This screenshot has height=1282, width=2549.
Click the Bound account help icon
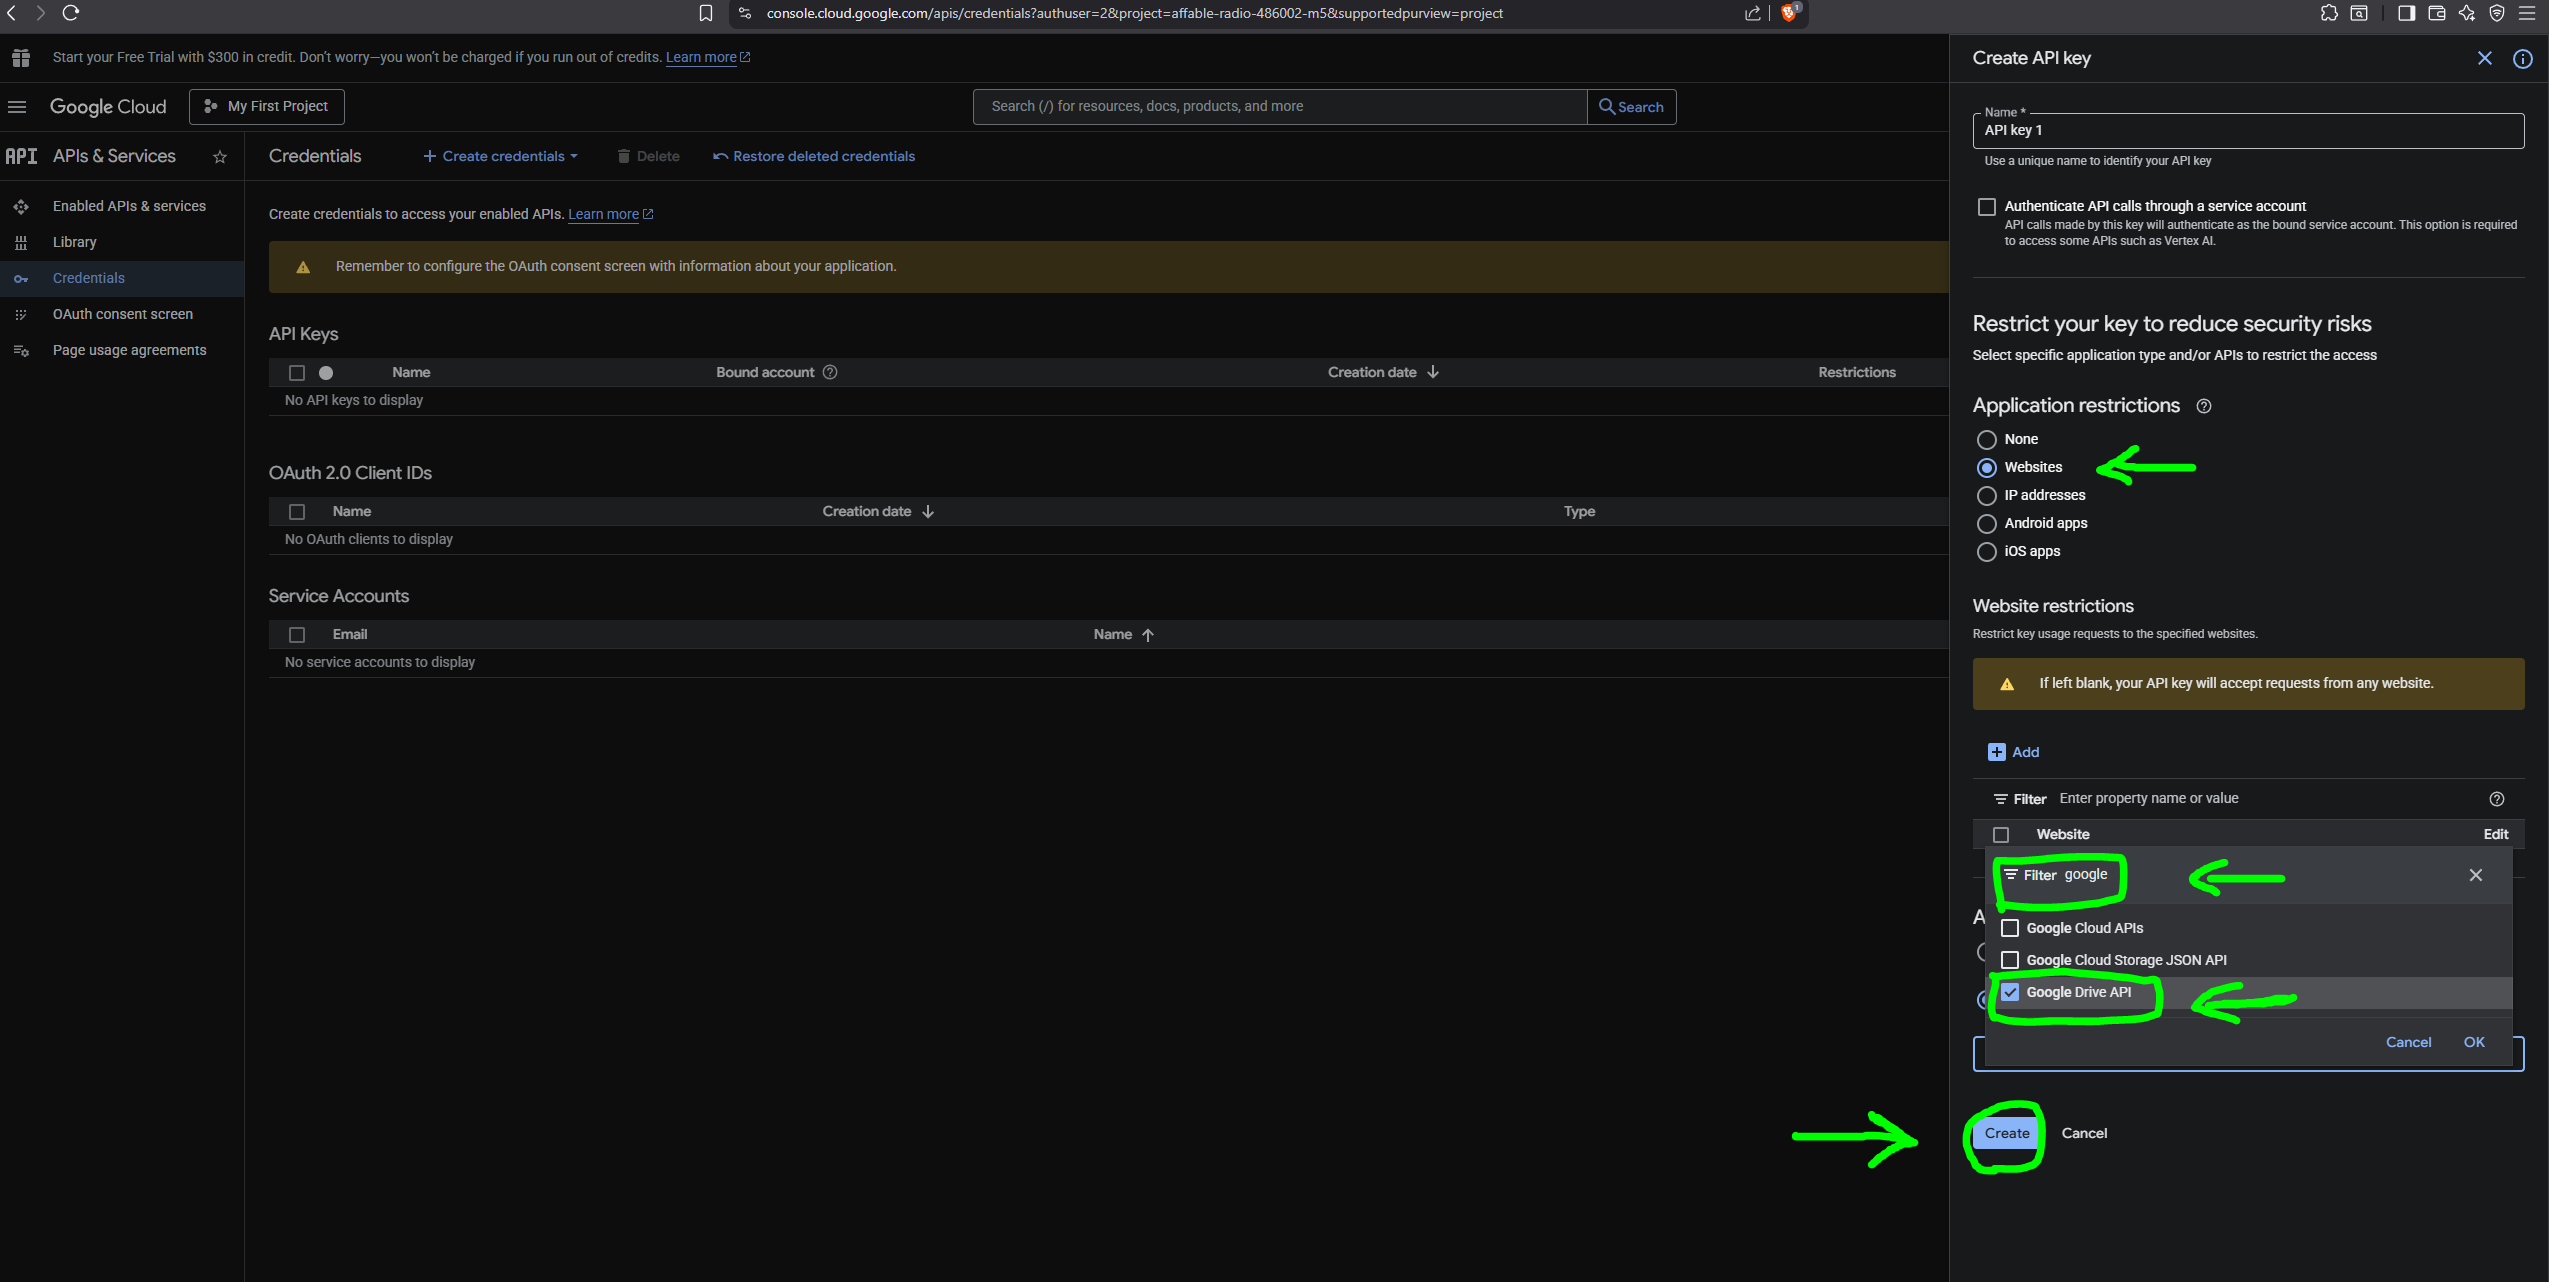click(x=830, y=372)
